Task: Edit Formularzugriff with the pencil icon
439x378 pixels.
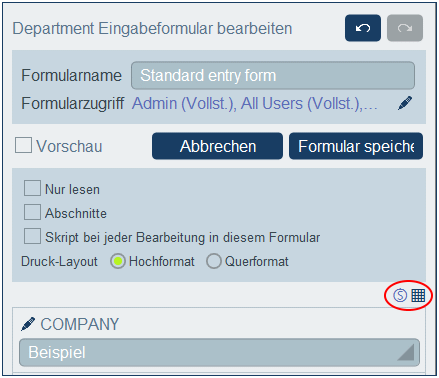Action: pos(405,103)
